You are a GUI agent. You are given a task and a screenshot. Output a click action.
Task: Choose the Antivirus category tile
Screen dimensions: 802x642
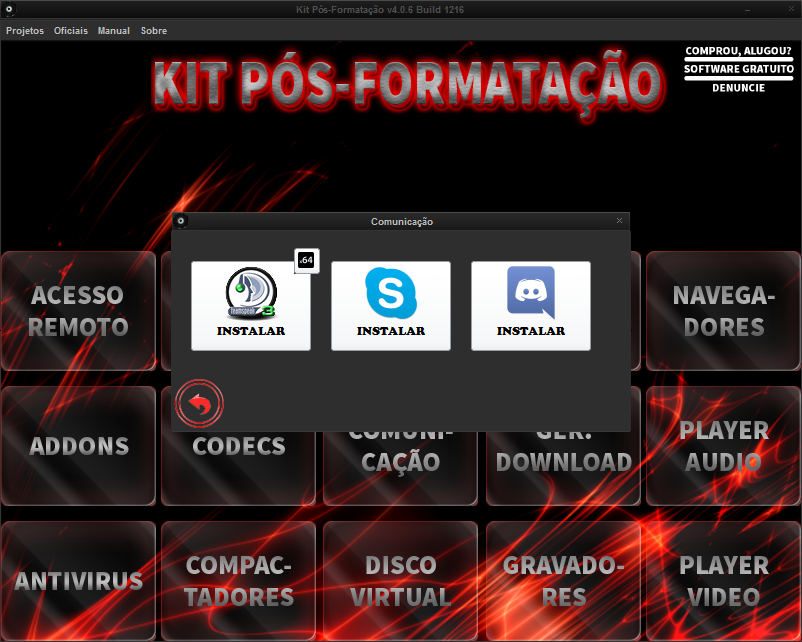pyautogui.click(x=78, y=581)
